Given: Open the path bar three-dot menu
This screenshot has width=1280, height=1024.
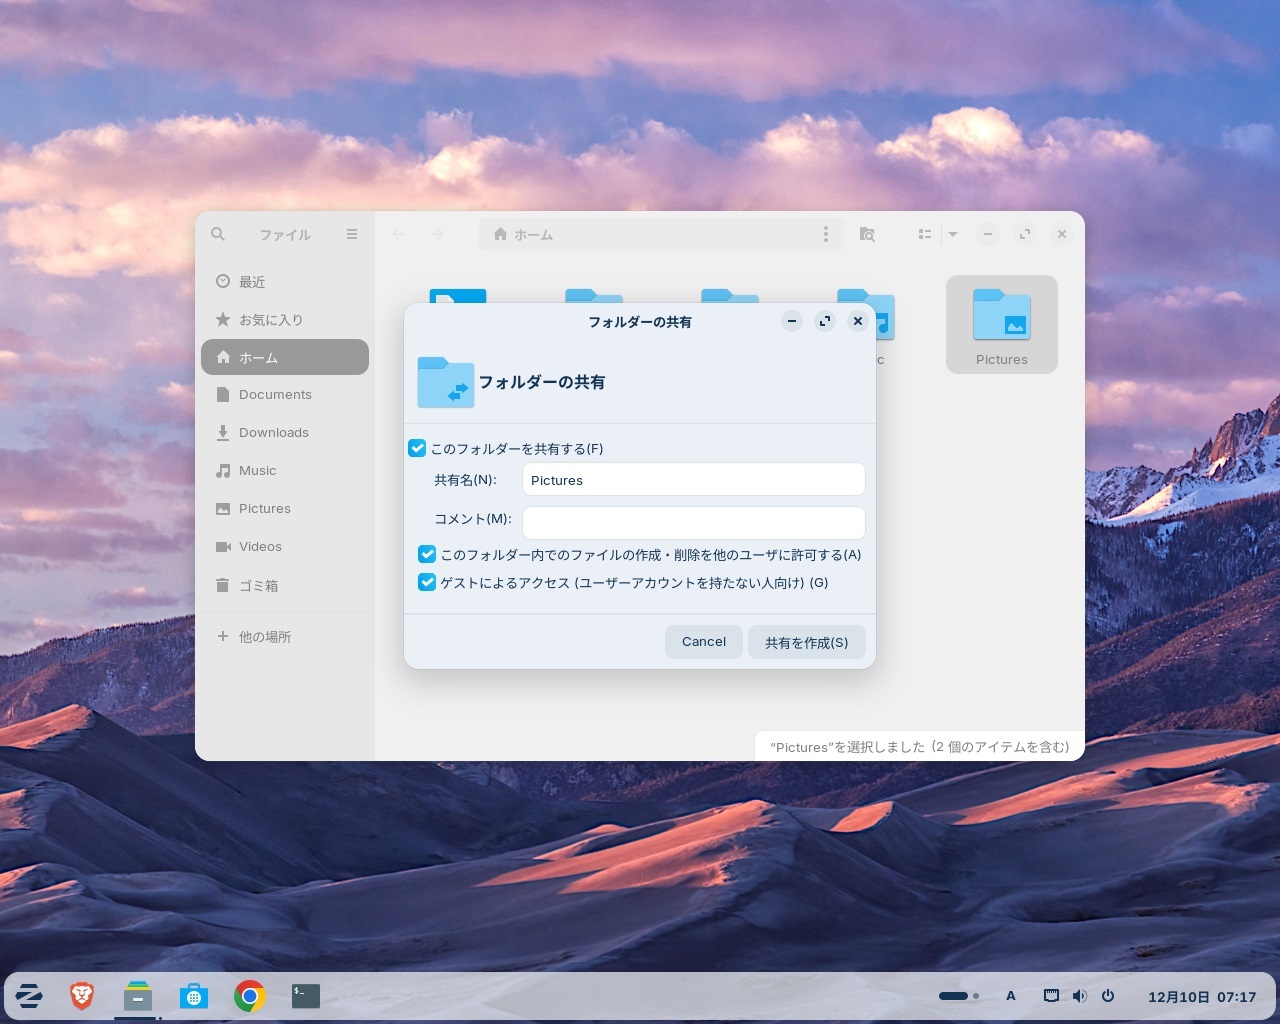Looking at the screenshot, I should 825,234.
